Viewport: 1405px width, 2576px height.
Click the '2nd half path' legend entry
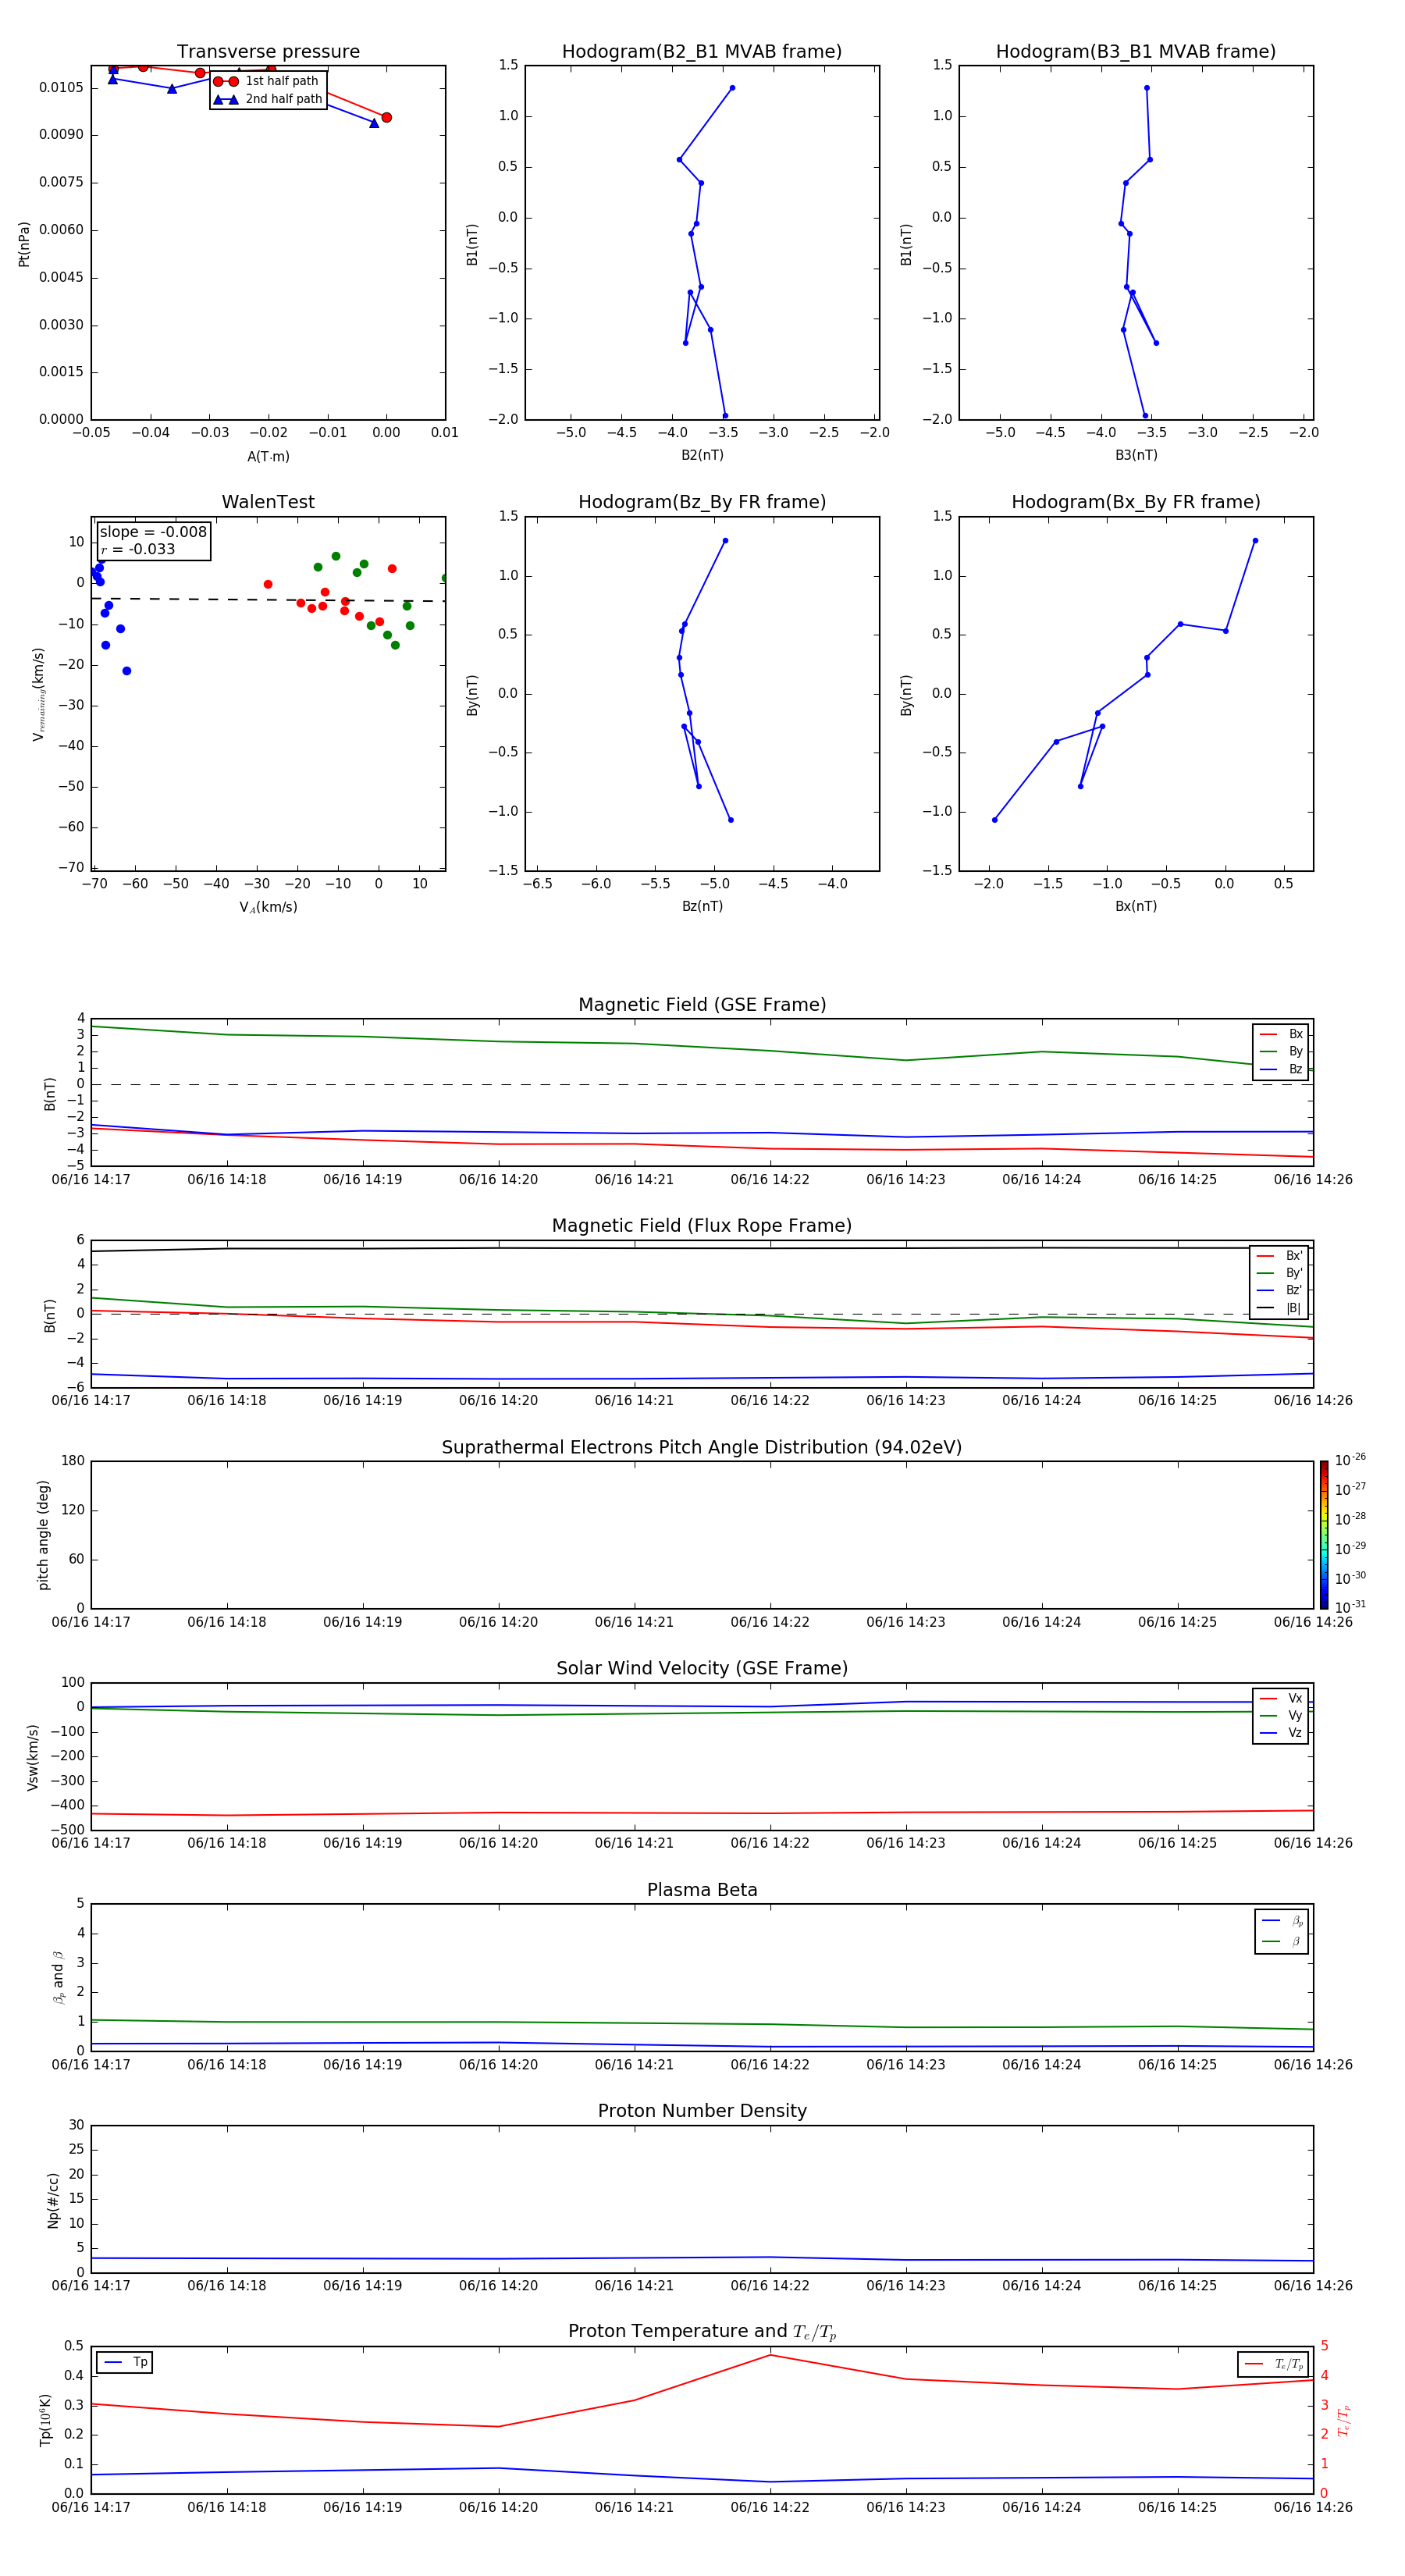pyautogui.click(x=268, y=99)
